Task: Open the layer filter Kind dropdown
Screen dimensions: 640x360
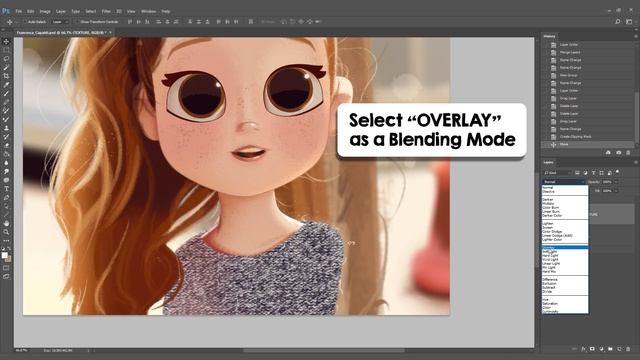Action: tap(557, 173)
